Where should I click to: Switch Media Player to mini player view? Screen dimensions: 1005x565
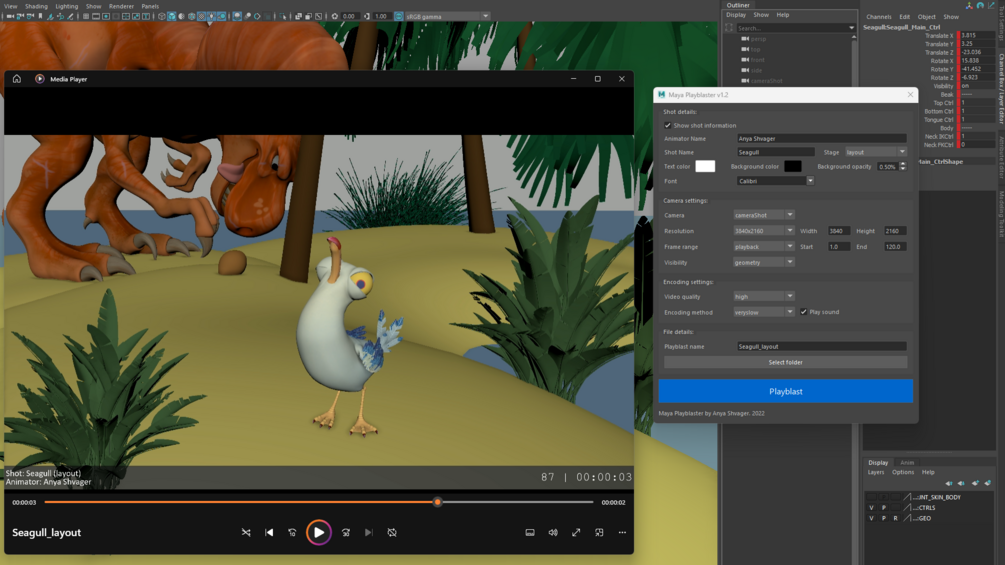[599, 532]
